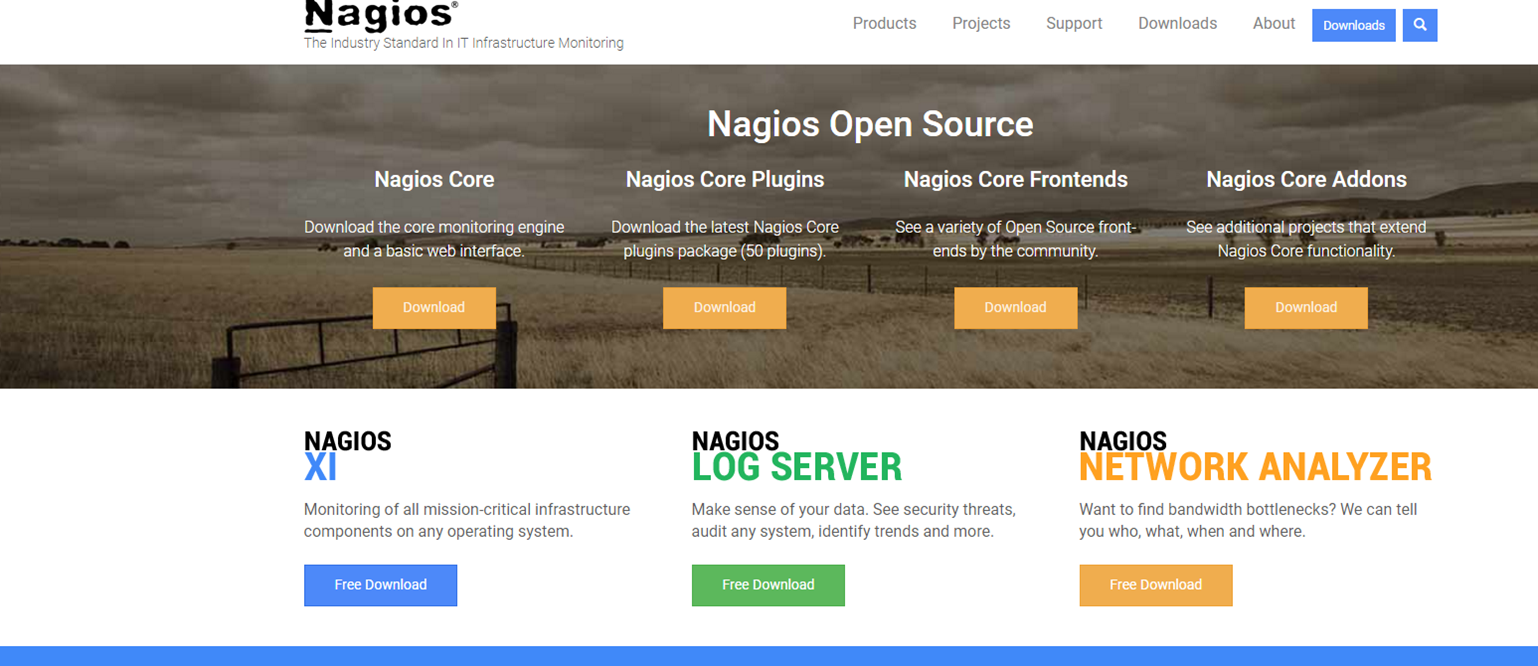This screenshot has width=1538, height=666.
Task: Click the Nagios Core heading
Action: [434, 180]
